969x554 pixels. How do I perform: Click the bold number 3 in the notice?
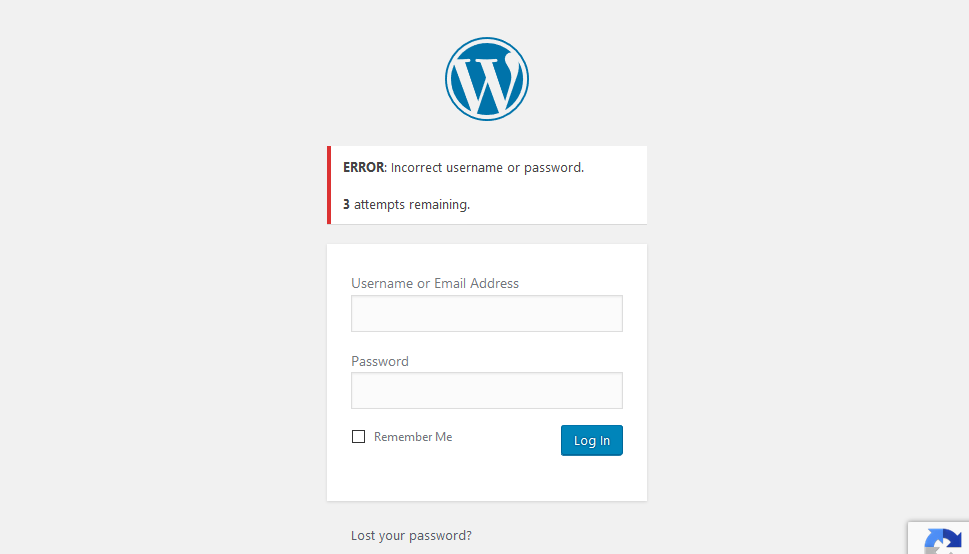pos(346,204)
